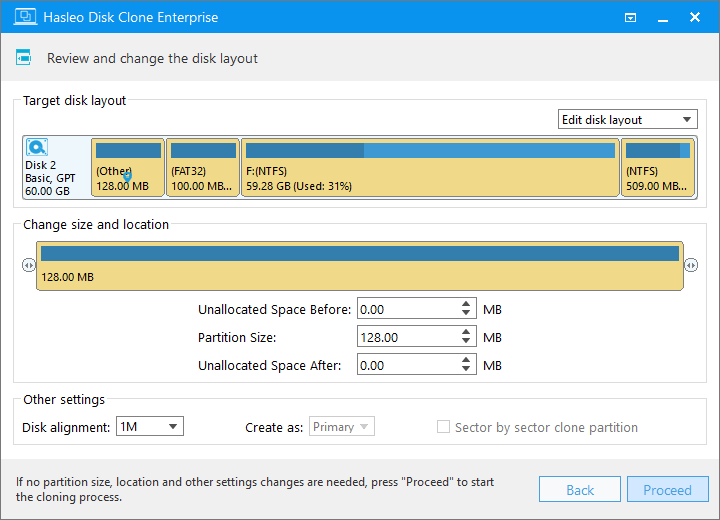Click the Unallocated Space Before label

(x=275, y=310)
